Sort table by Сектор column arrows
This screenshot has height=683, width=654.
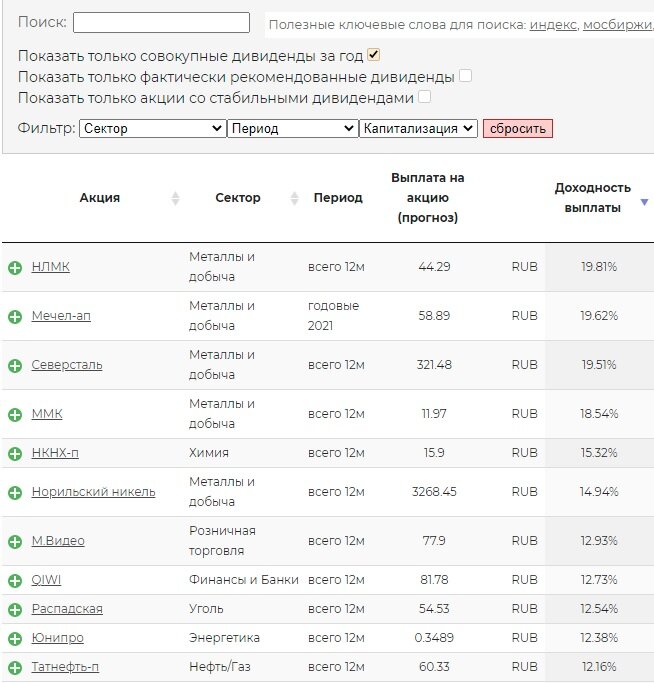[x=295, y=198]
